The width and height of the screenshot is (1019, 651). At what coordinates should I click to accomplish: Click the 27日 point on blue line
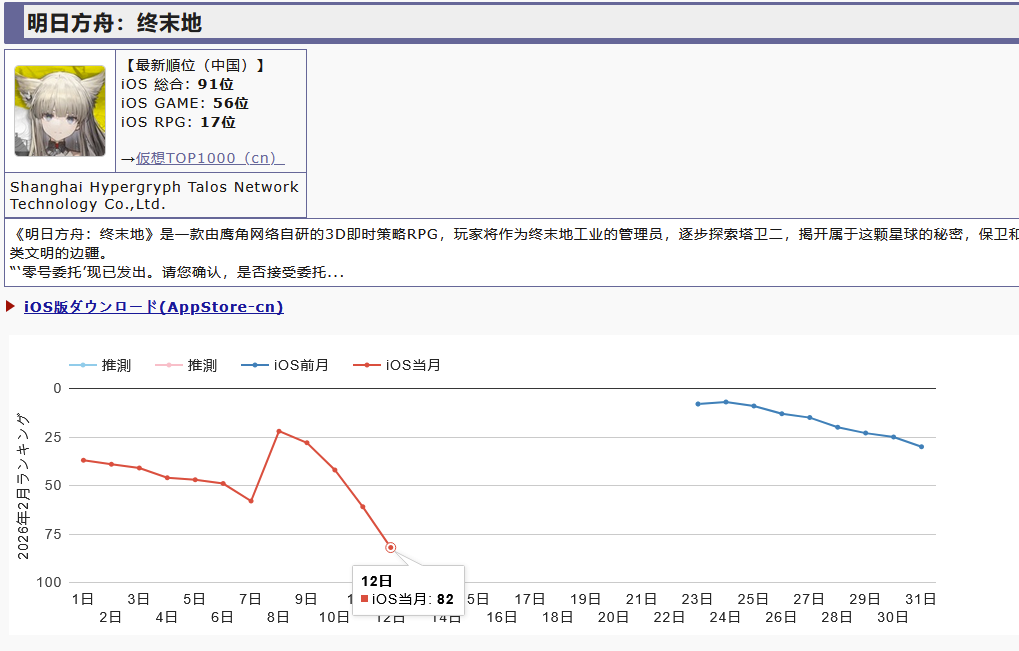point(810,418)
